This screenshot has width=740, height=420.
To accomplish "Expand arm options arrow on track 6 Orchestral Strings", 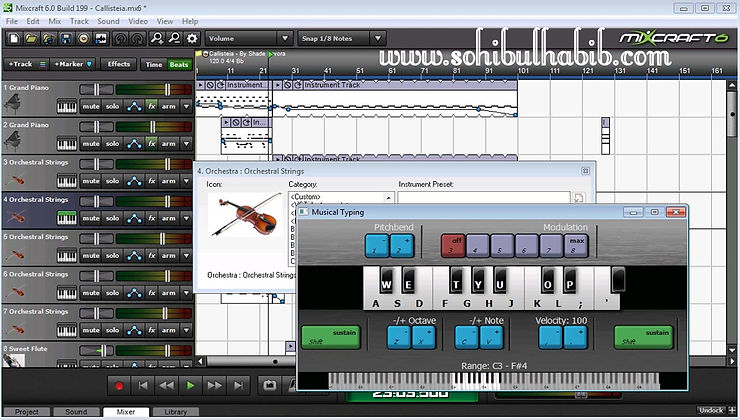I will (x=186, y=293).
